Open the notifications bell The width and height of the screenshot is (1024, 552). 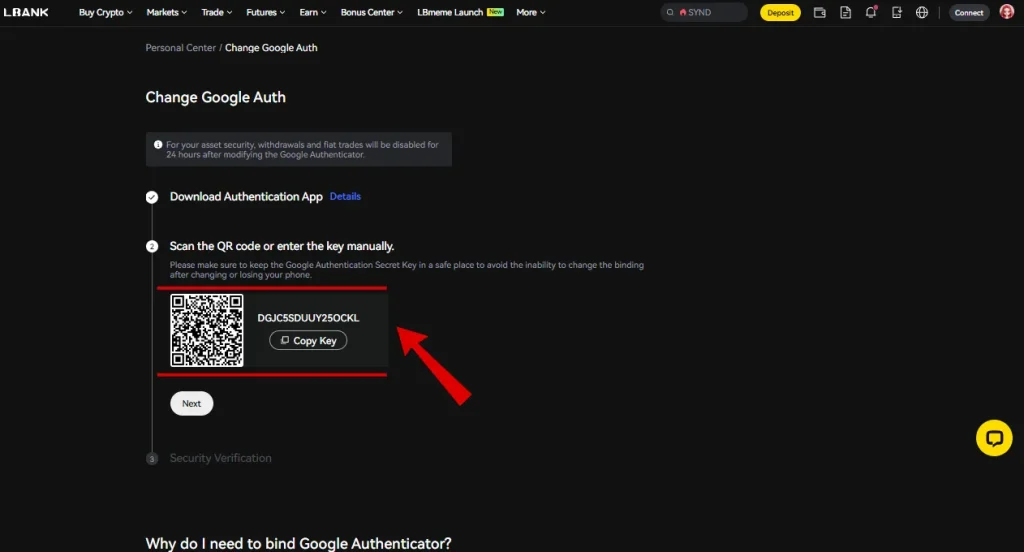coord(871,12)
